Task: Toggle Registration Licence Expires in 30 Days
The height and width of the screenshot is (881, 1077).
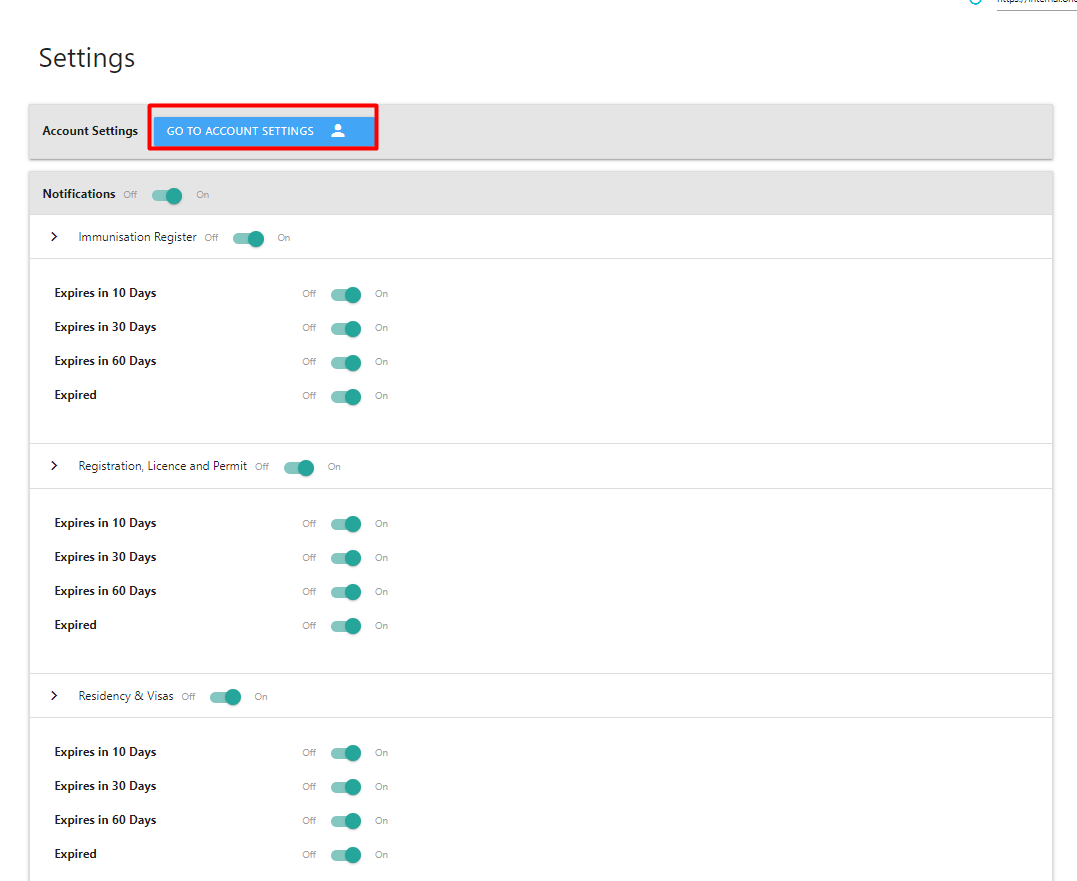Action: [x=345, y=558]
